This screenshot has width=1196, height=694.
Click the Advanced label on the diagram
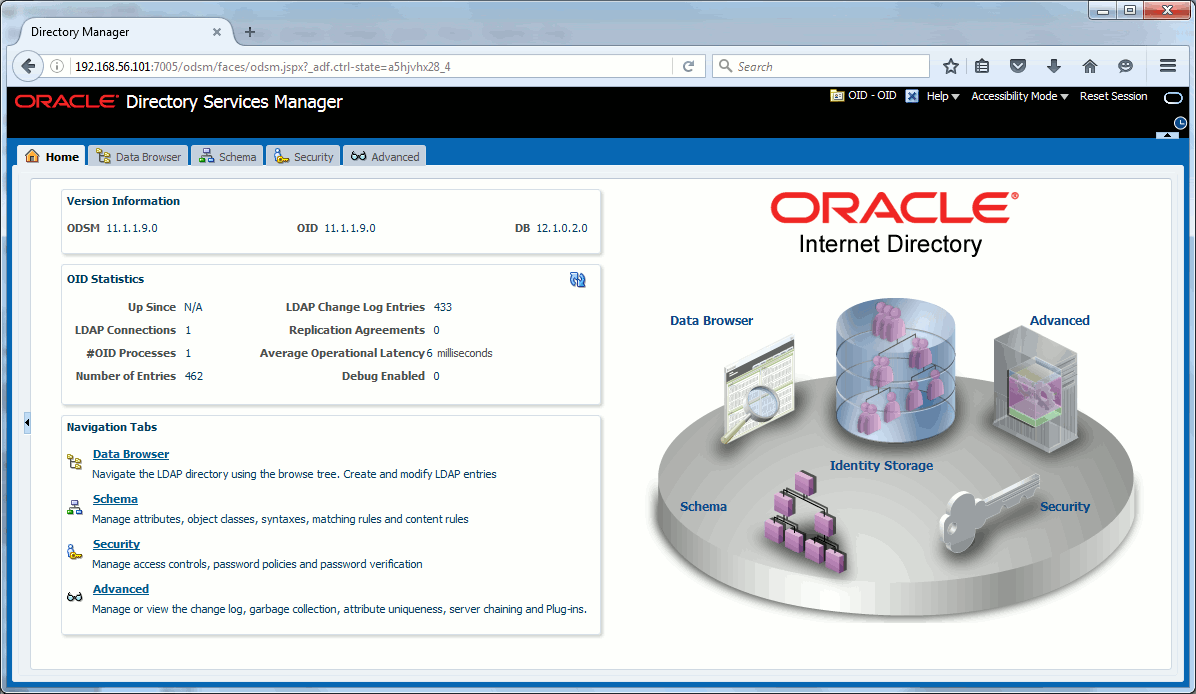[1059, 320]
